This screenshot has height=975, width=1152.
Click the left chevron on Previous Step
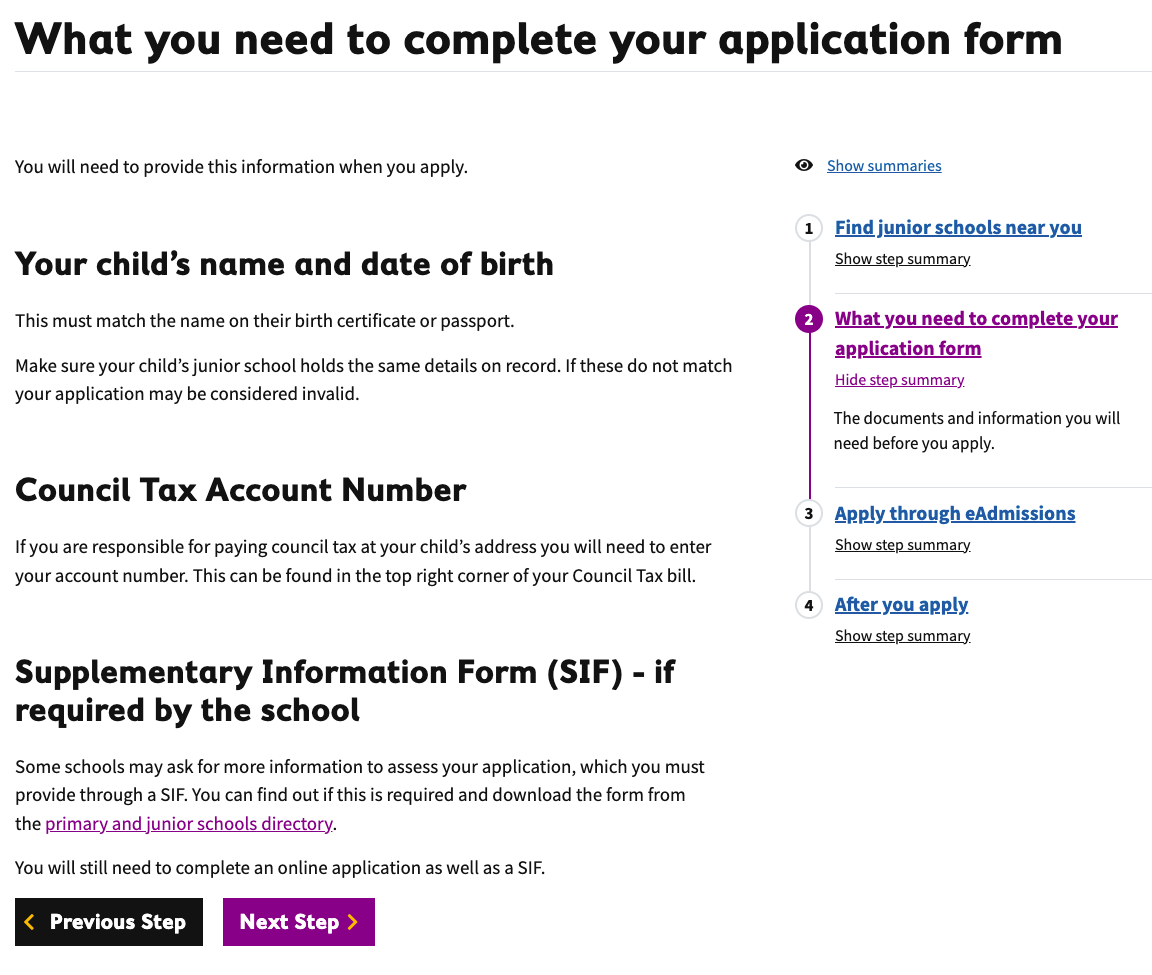(x=31, y=921)
